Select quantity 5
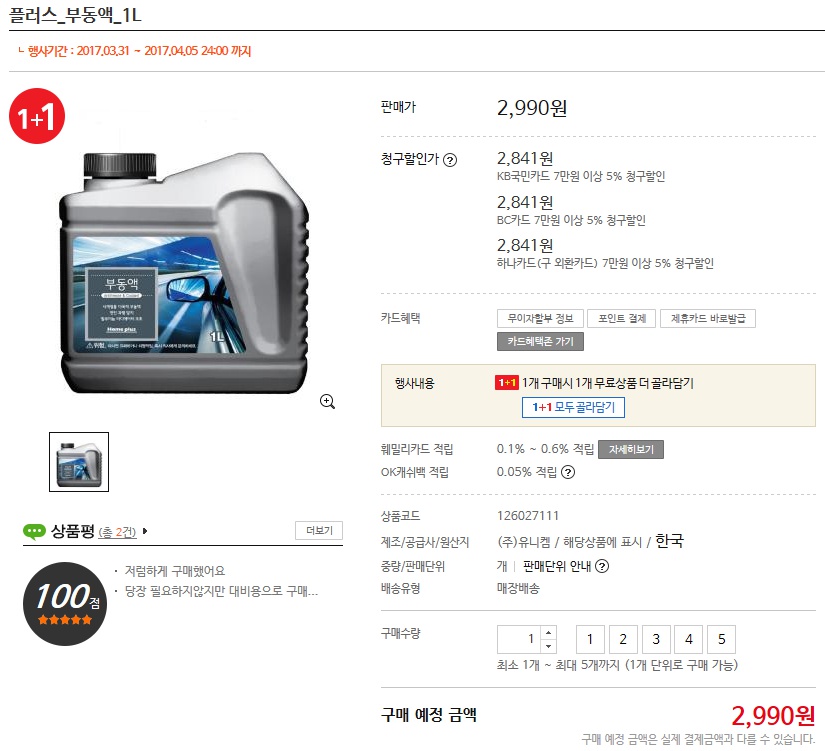 tap(721, 639)
